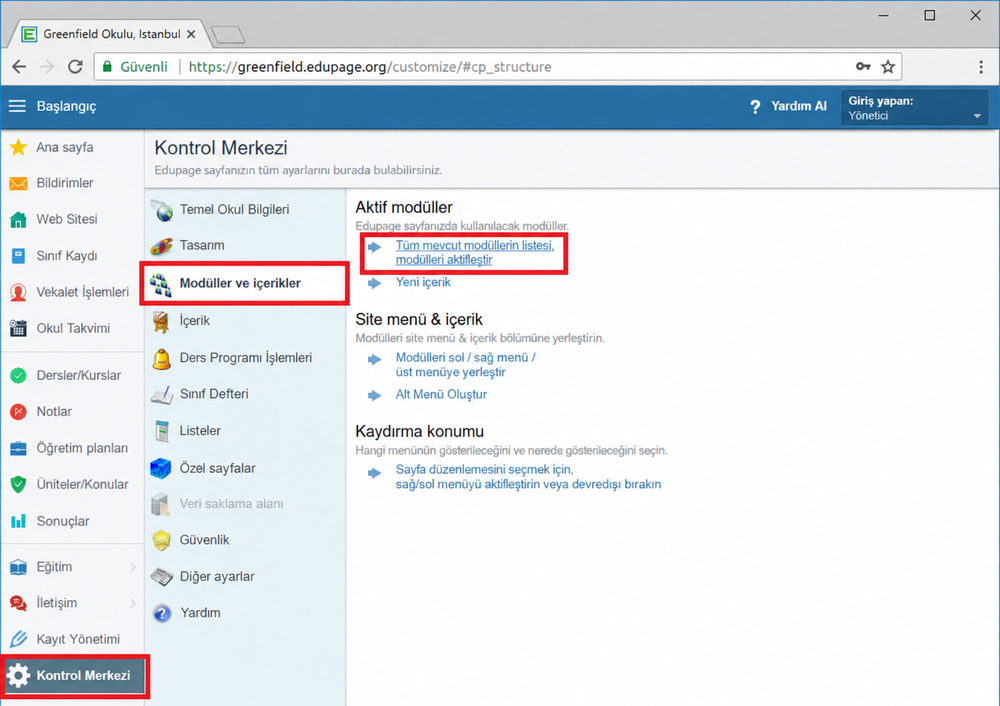Viewport: 1000px width, 706px height.
Task: Click the Okul Takvimi calendar icon
Action: click(x=18, y=328)
